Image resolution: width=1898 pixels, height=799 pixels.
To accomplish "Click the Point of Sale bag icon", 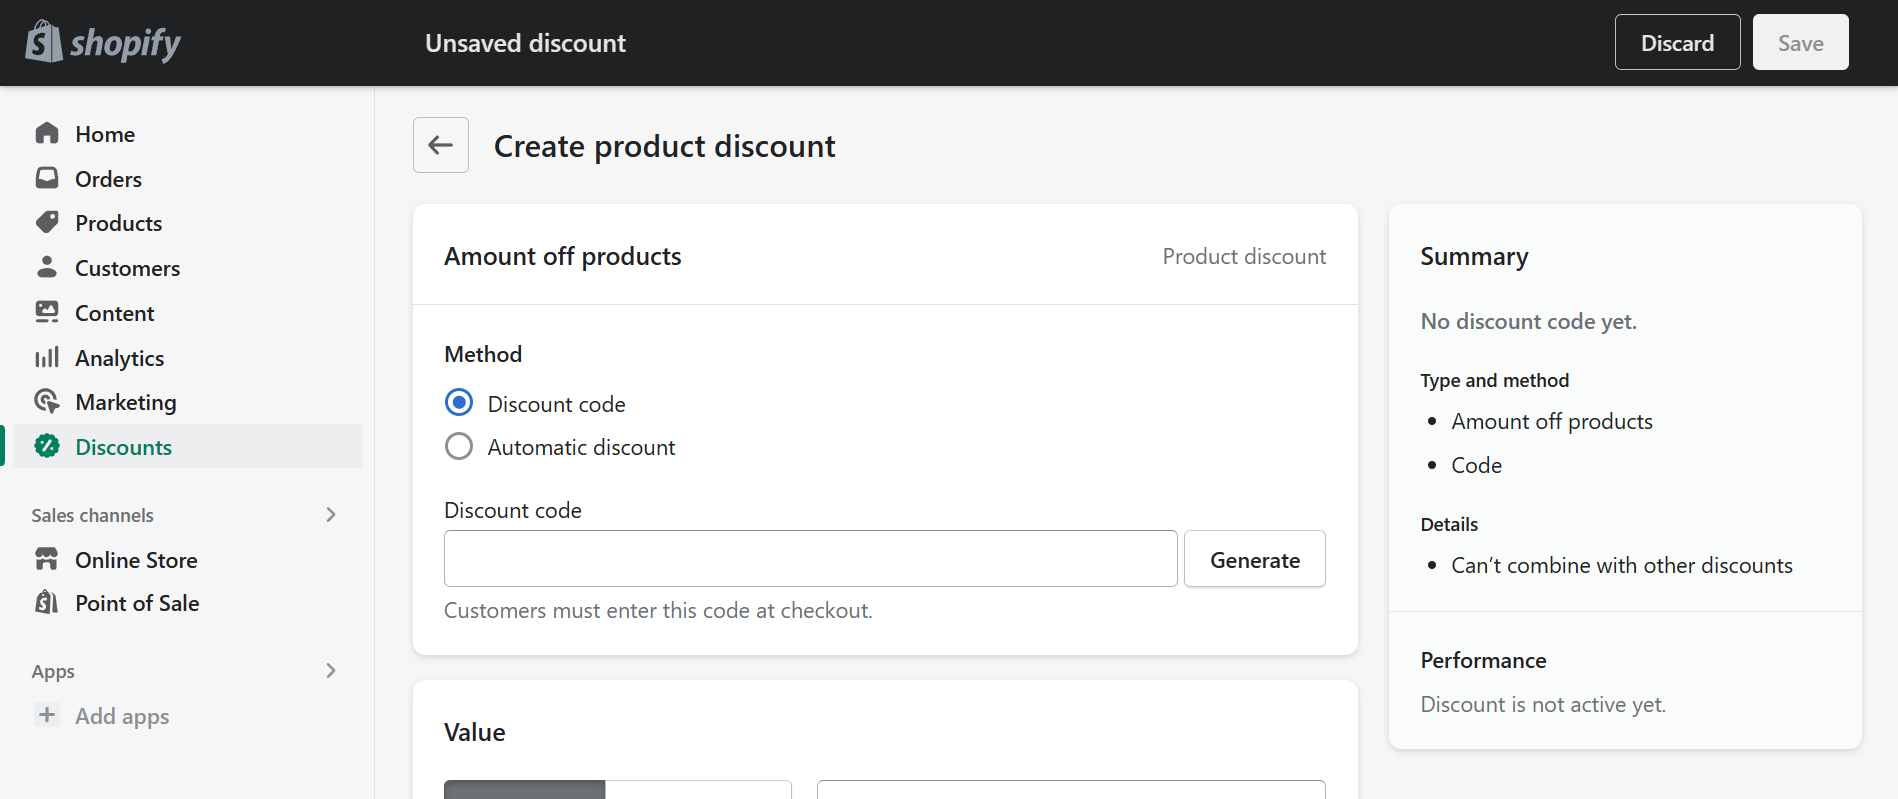I will coord(47,602).
